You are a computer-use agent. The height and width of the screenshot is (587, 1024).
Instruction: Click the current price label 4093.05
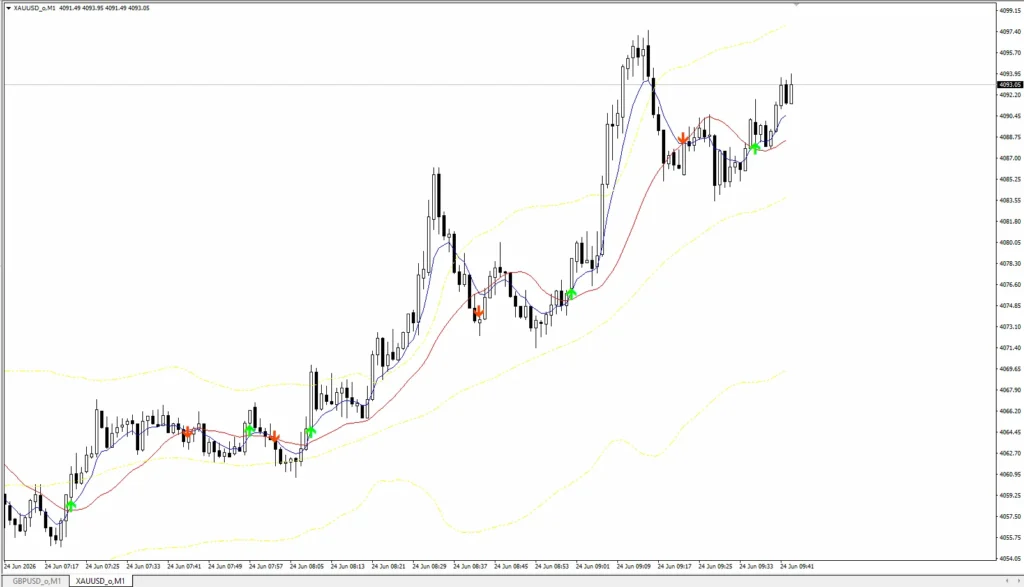[x=1010, y=84]
